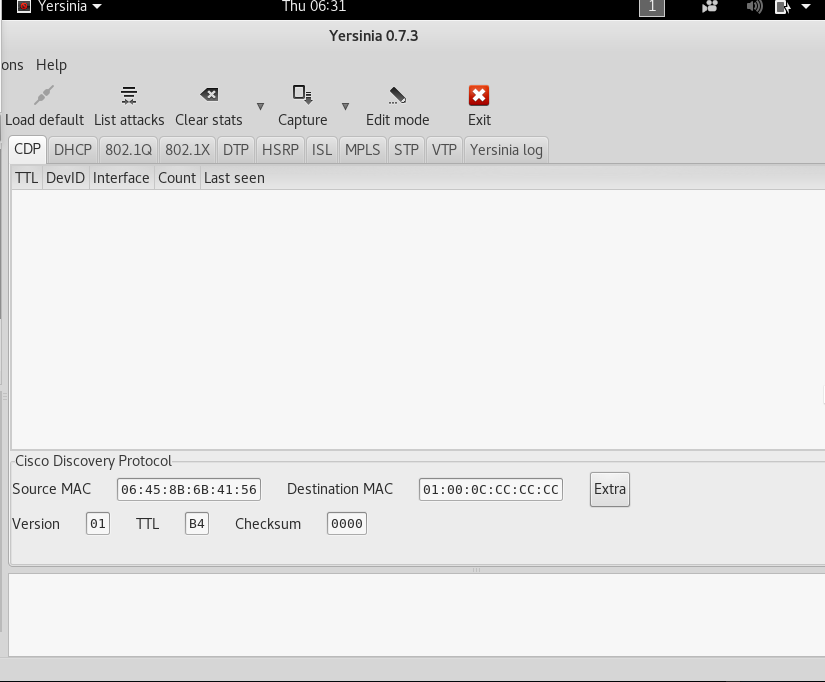Switch to the STP tab
Screen dimensions: 825x682
coord(406,150)
